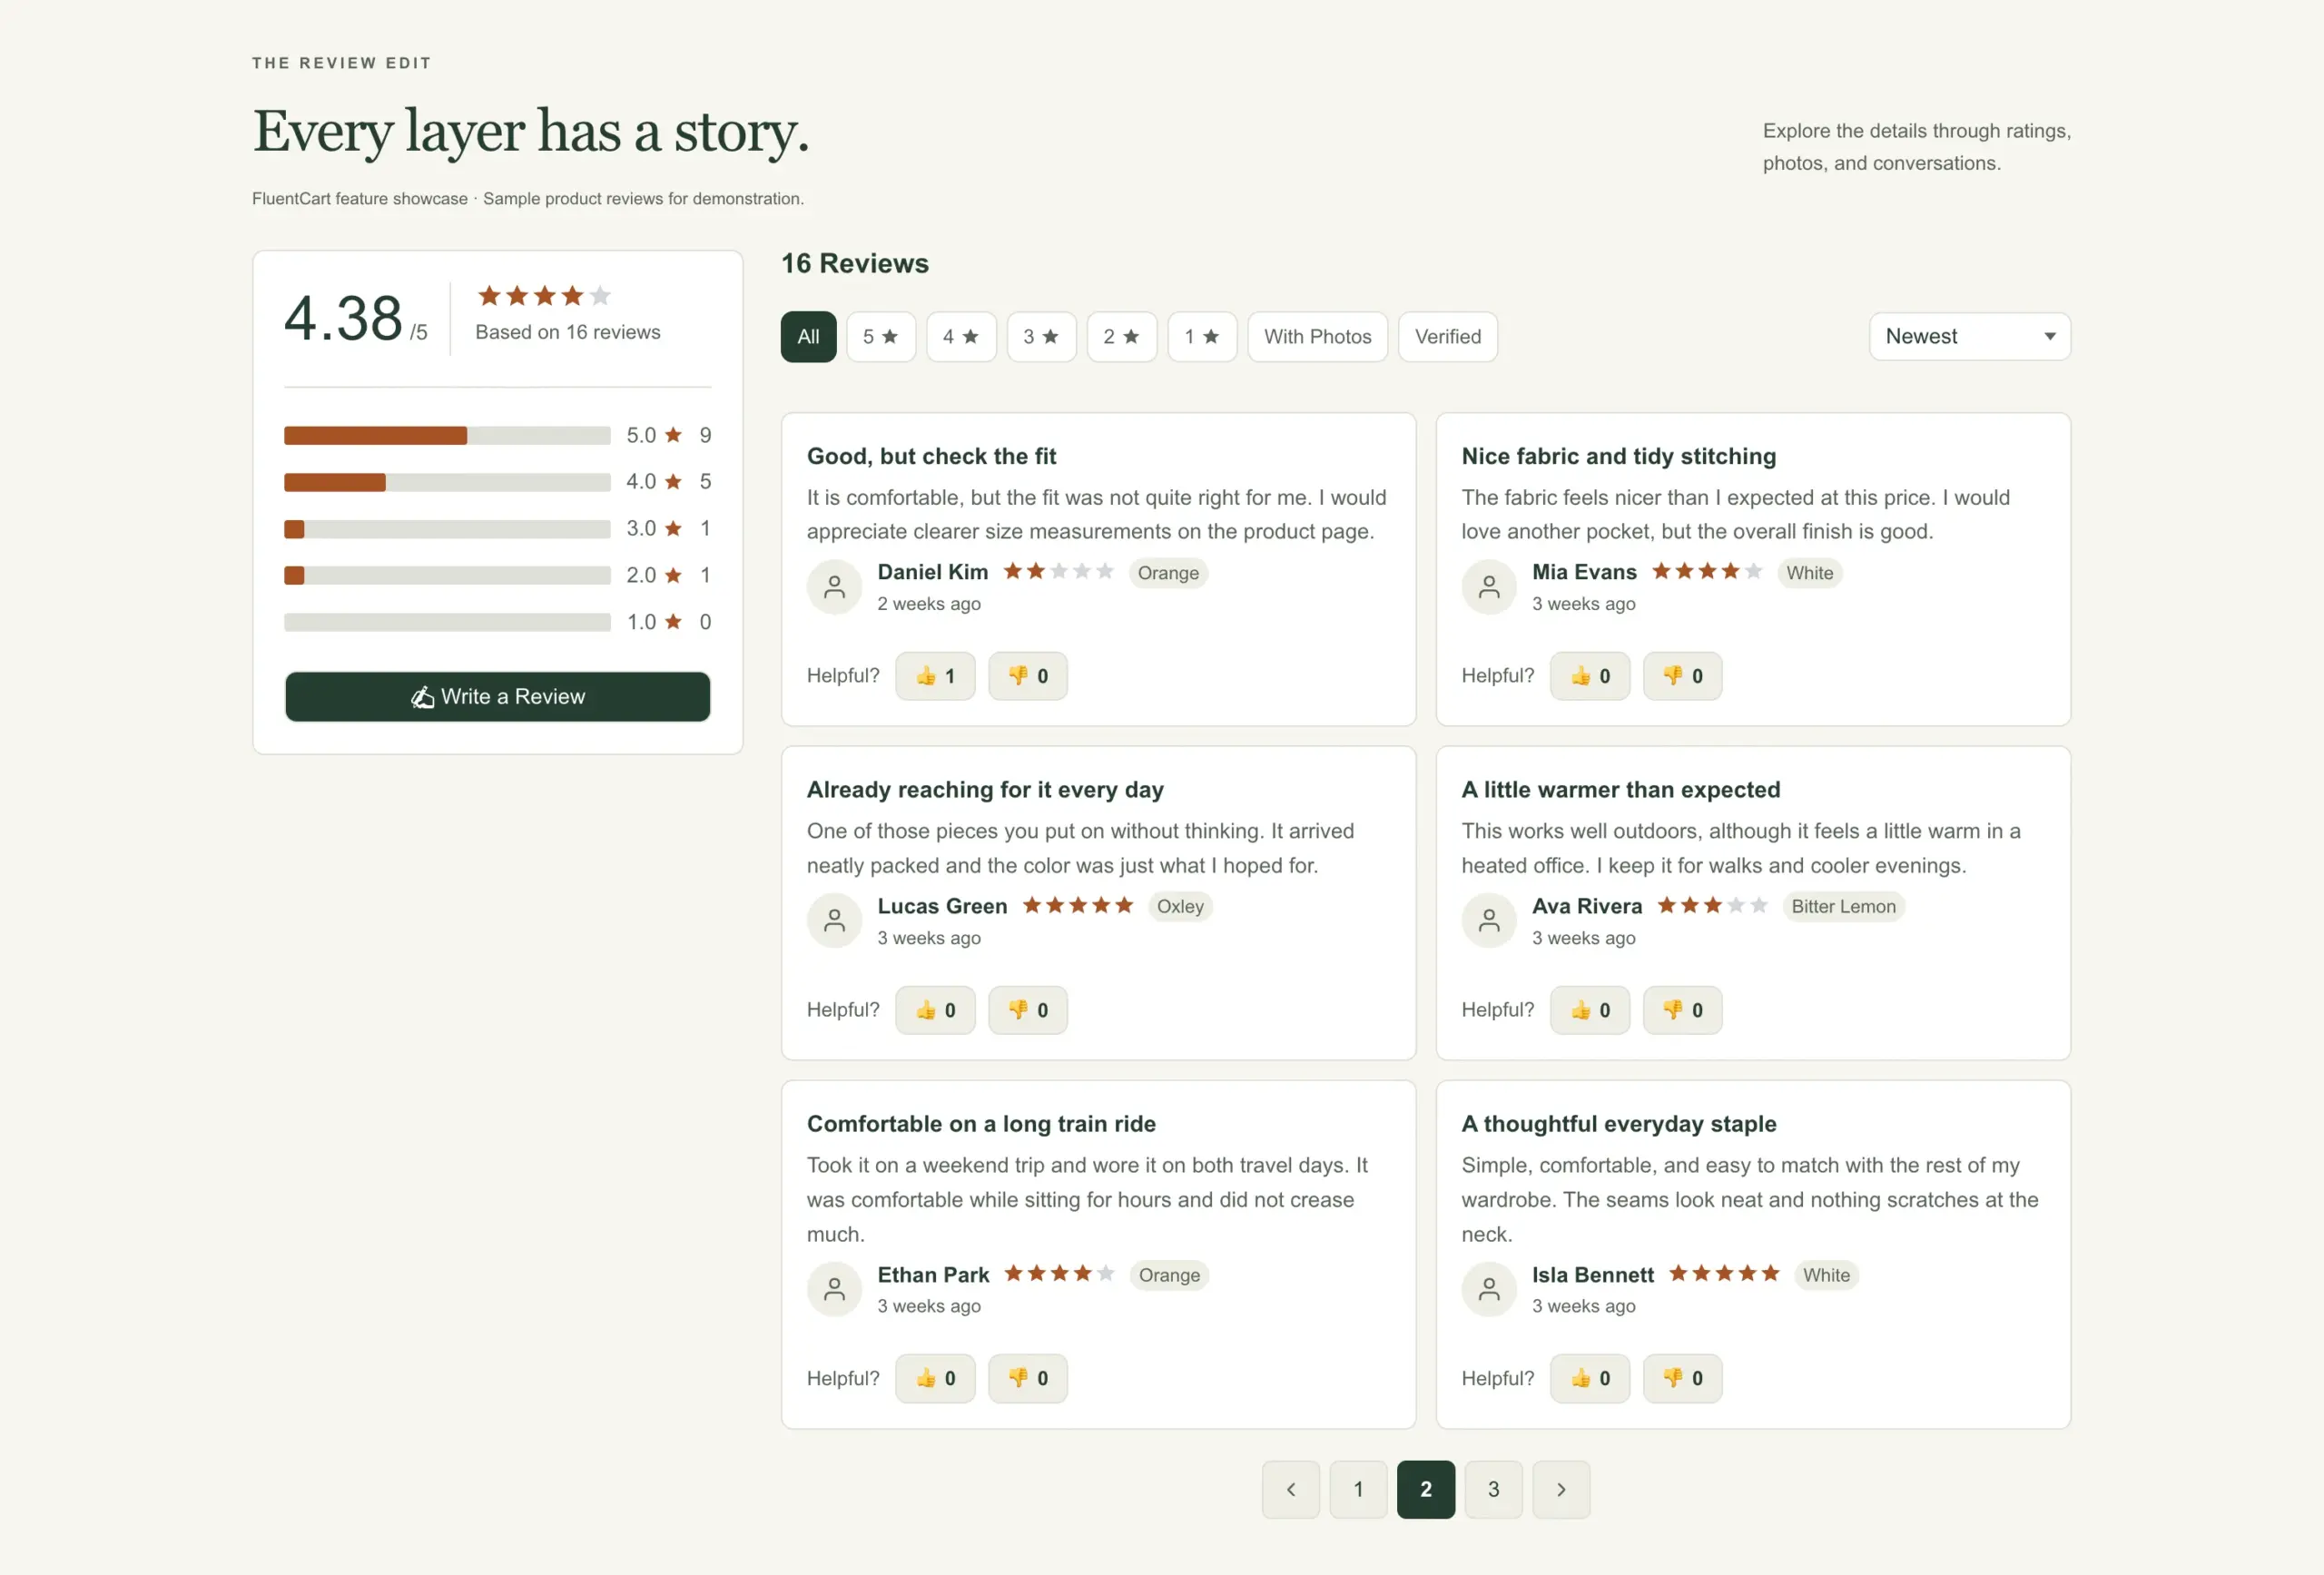Thumbs up Ethan Park's review
2324x1575 pixels.
(934, 1378)
